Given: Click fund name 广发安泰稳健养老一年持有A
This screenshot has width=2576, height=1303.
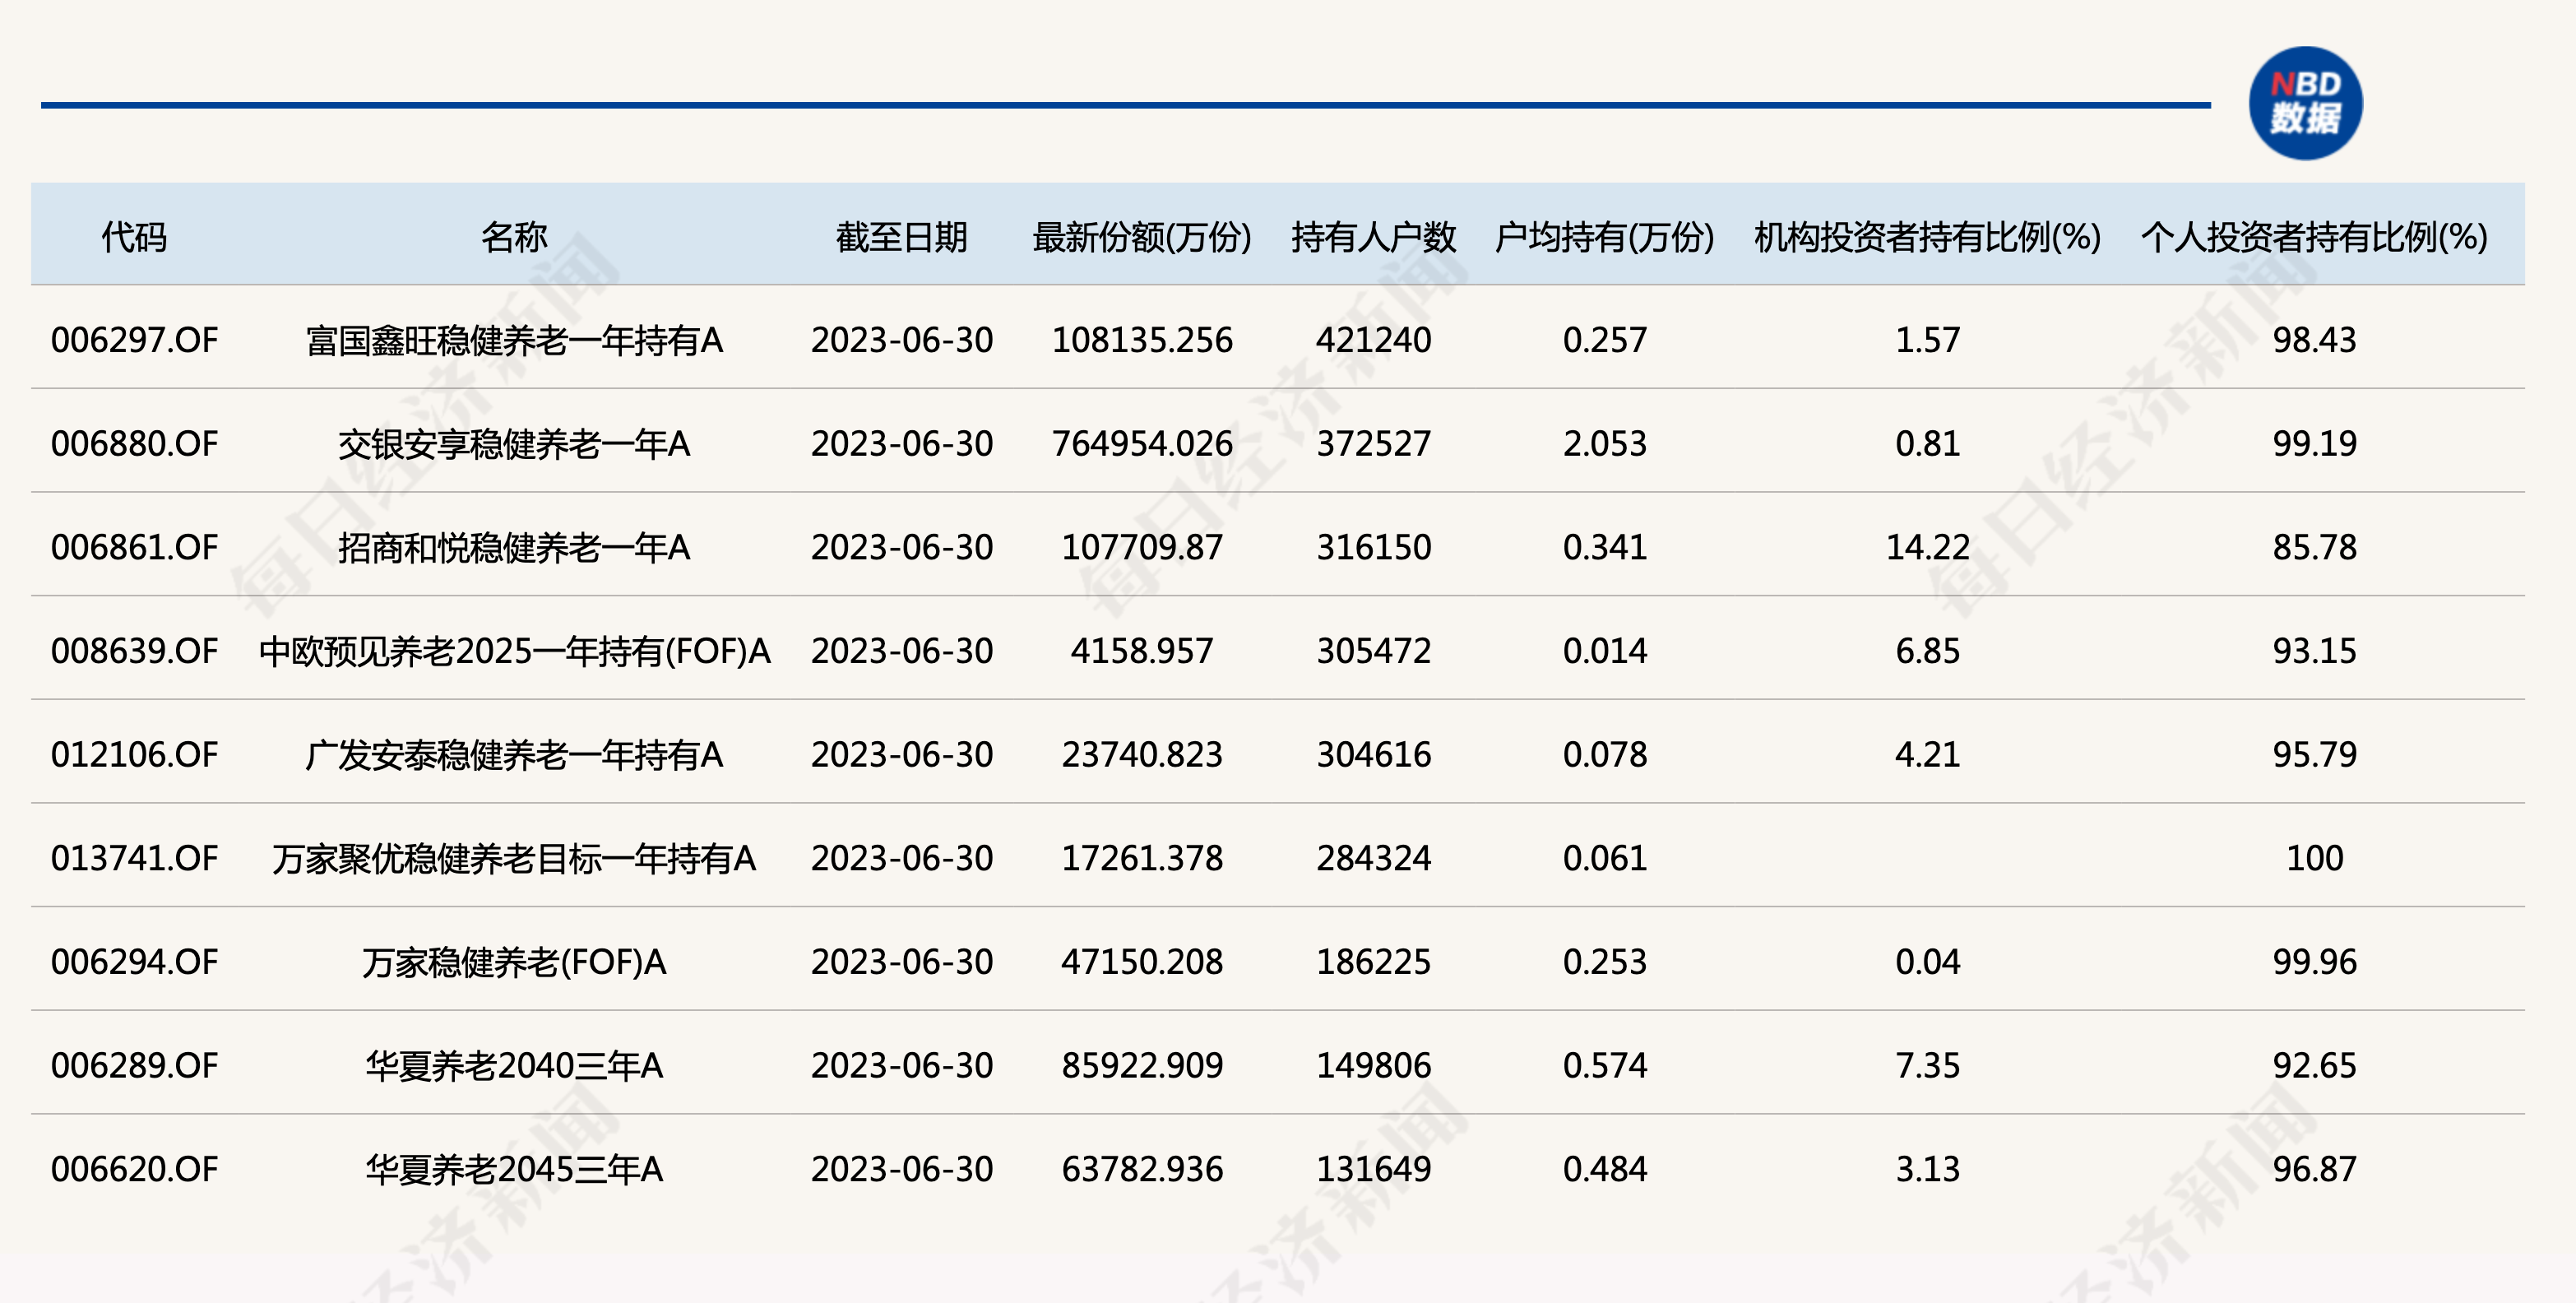Looking at the screenshot, I should [x=514, y=755].
